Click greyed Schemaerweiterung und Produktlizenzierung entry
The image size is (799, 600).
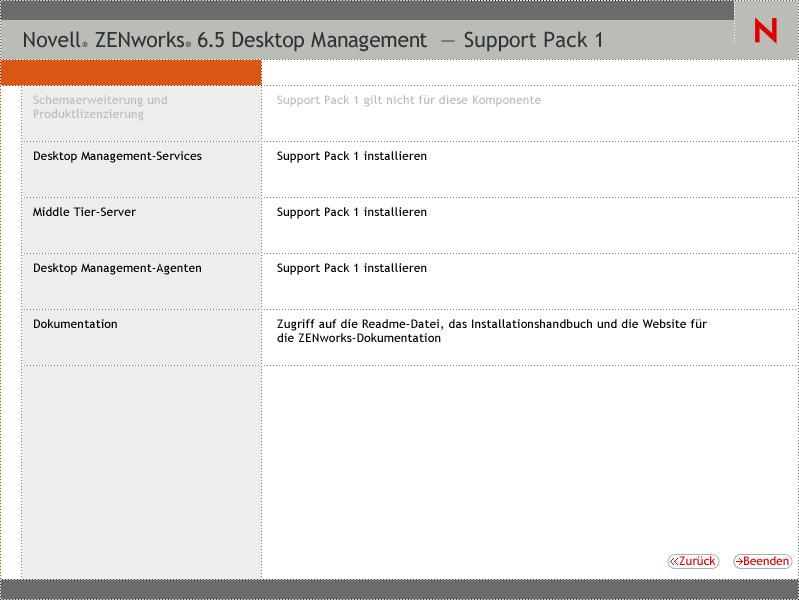[100, 107]
